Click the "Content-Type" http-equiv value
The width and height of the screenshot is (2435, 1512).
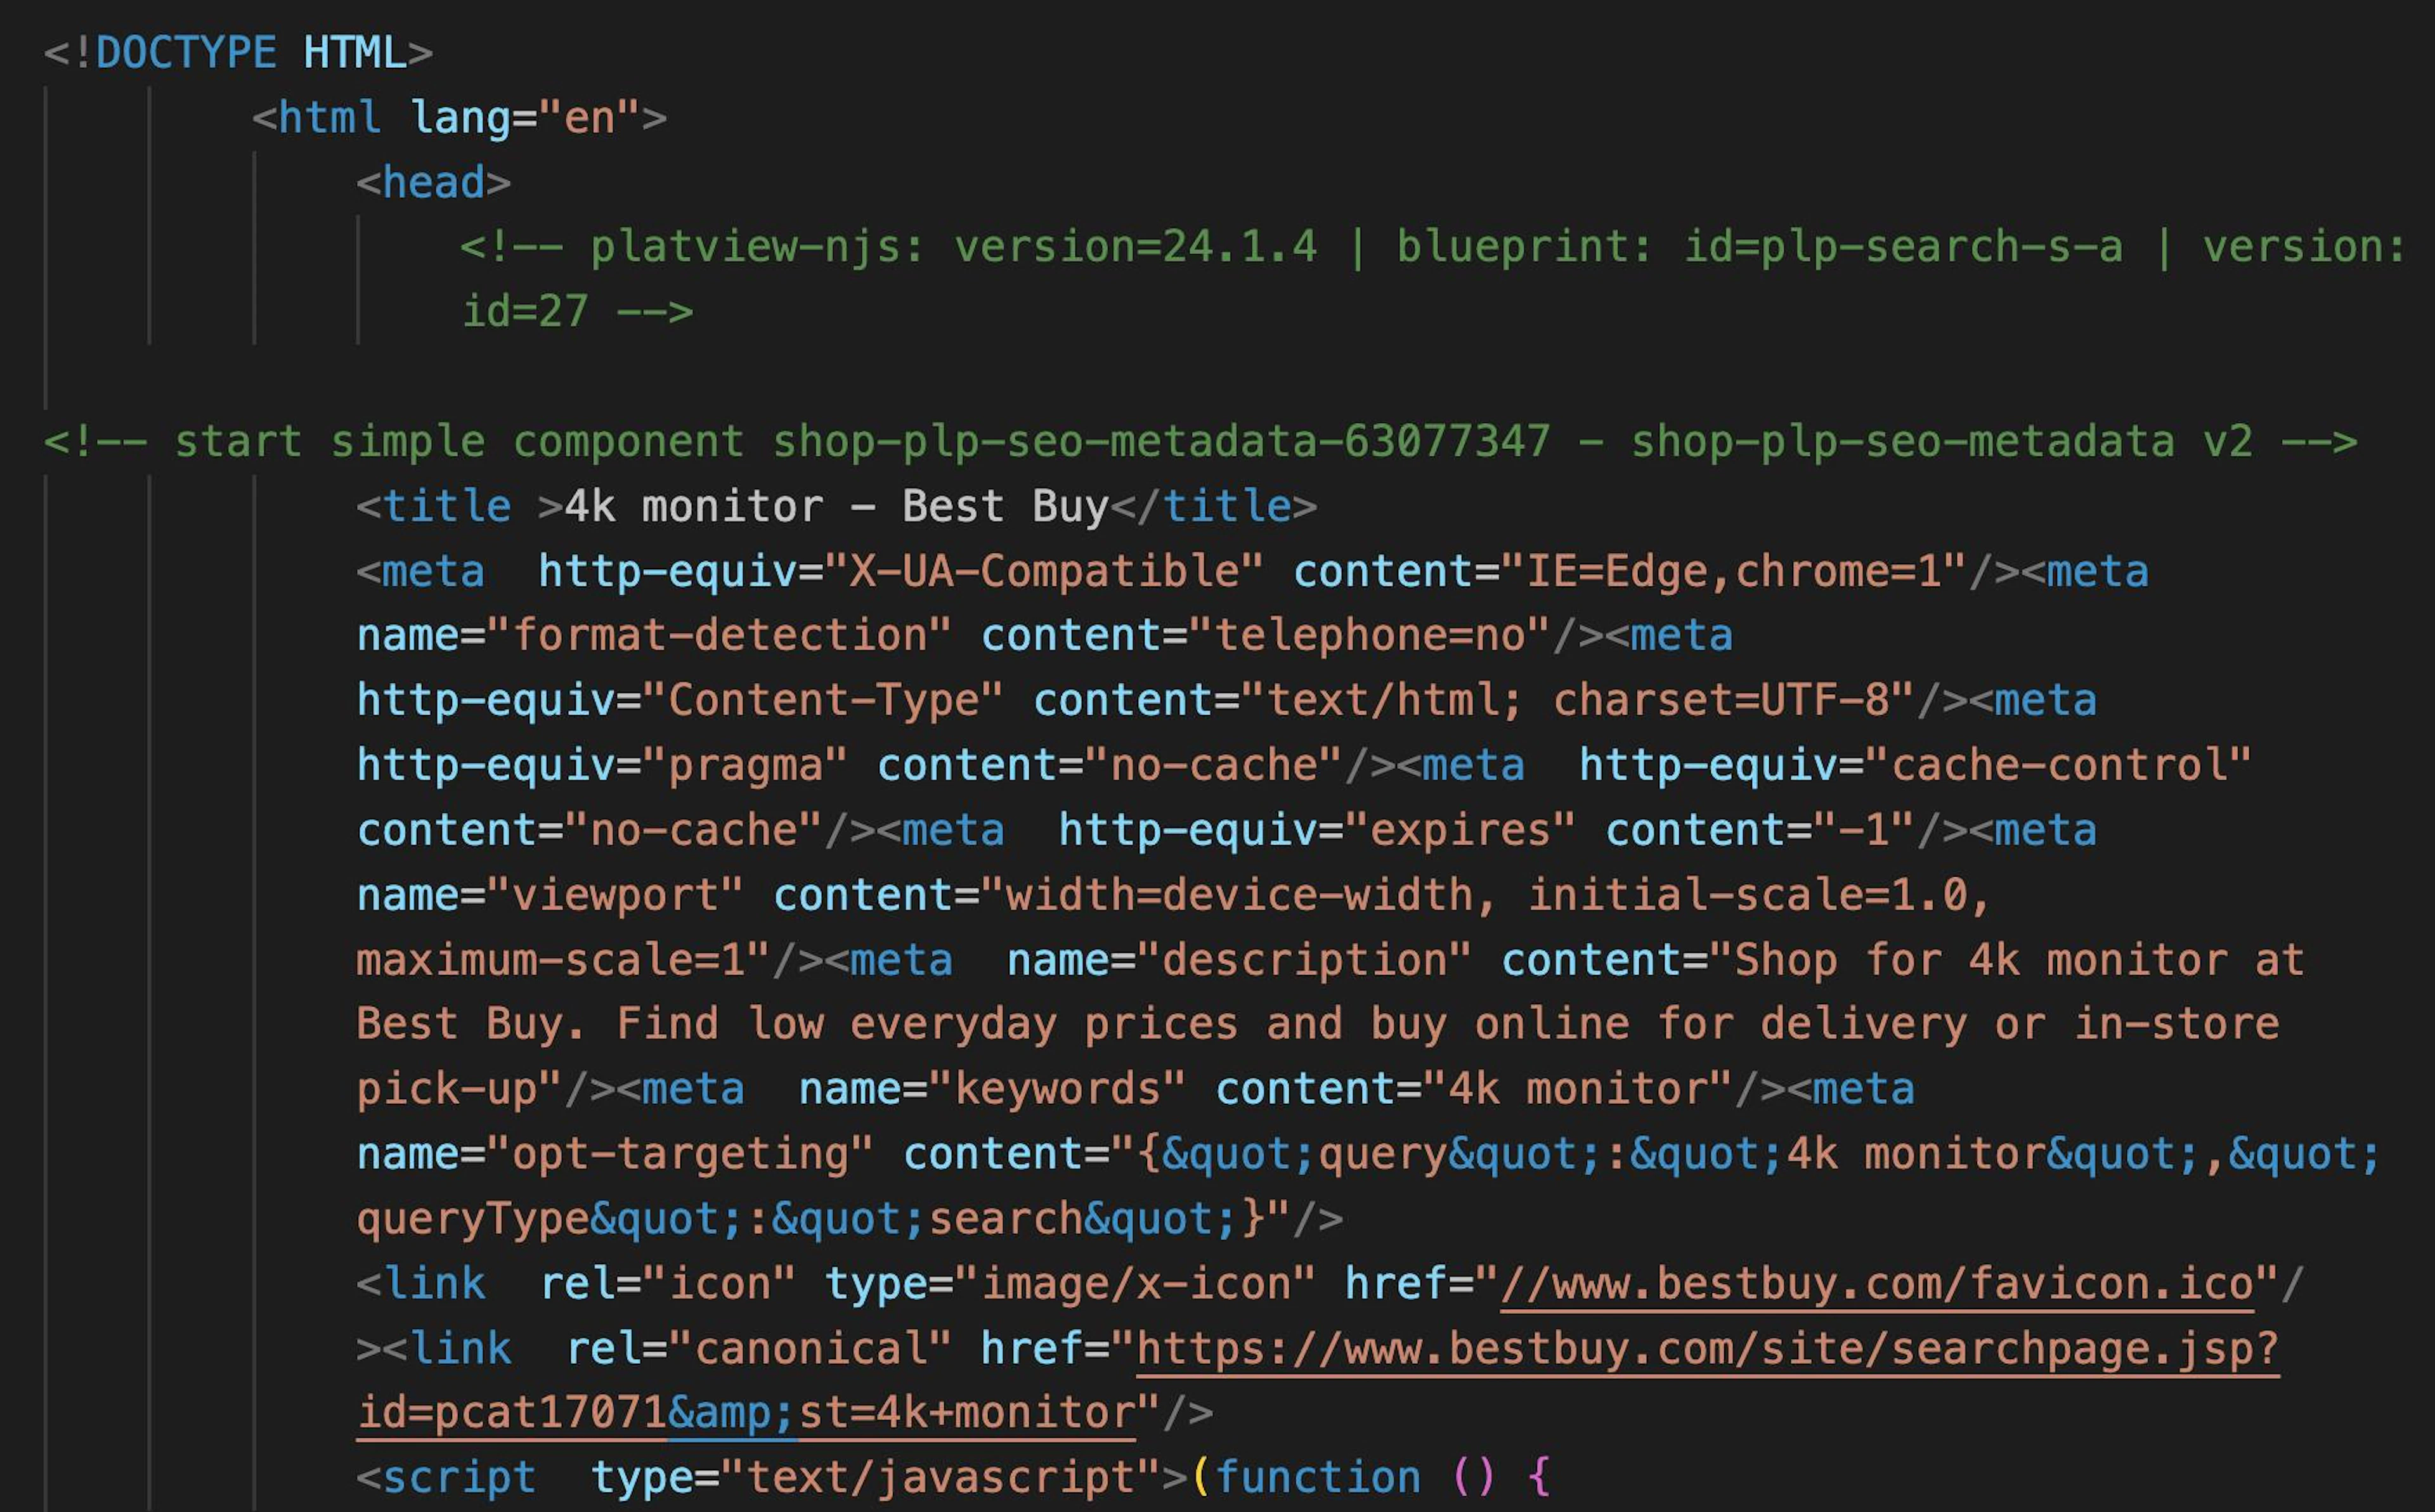coord(823,700)
